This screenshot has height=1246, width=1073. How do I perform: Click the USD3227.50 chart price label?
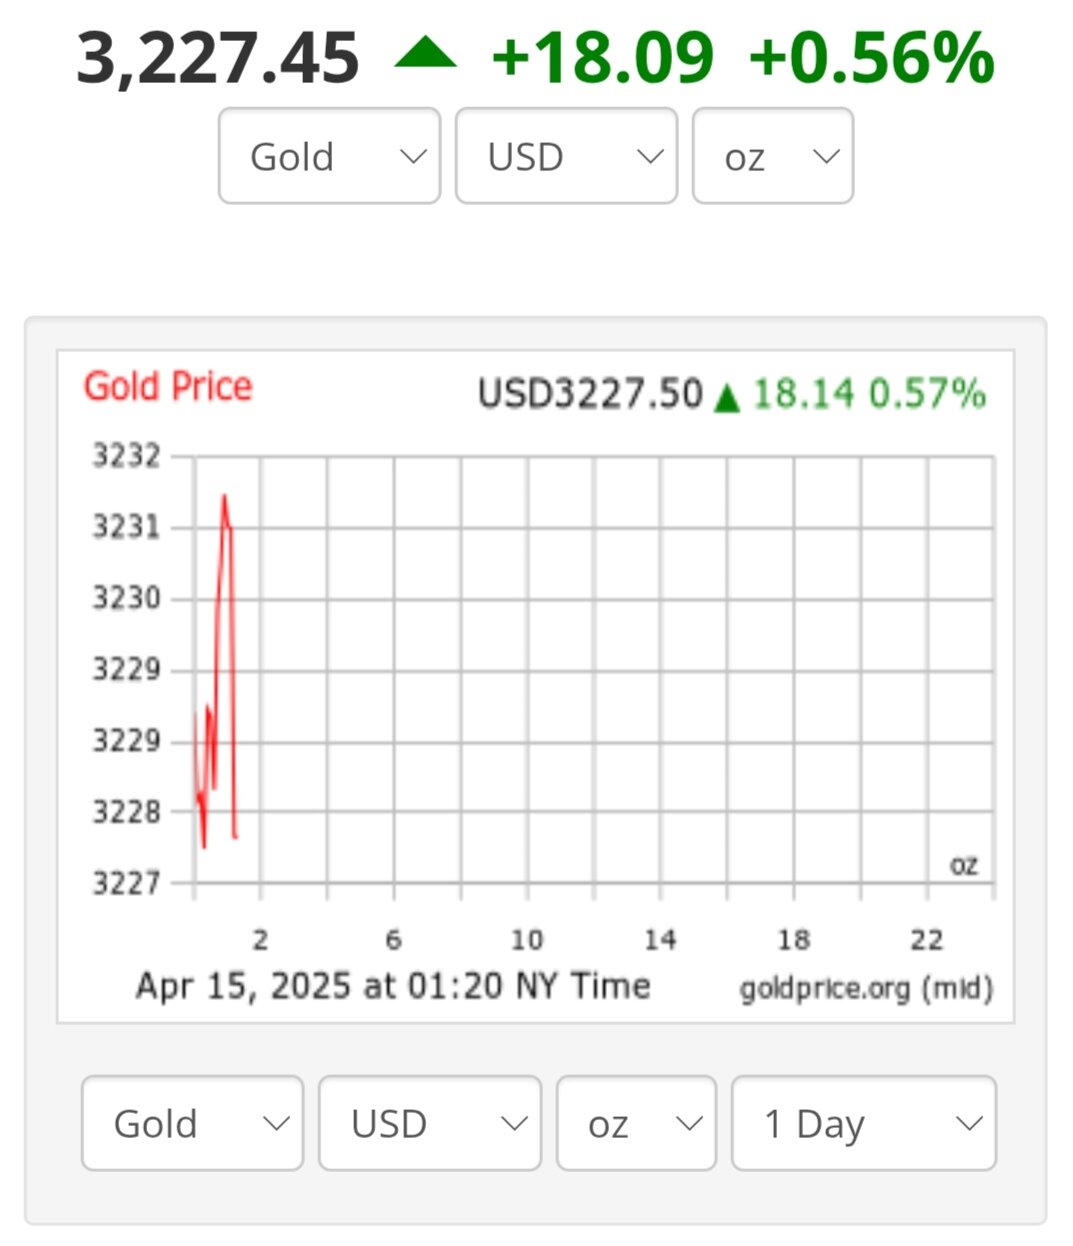tap(590, 394)
